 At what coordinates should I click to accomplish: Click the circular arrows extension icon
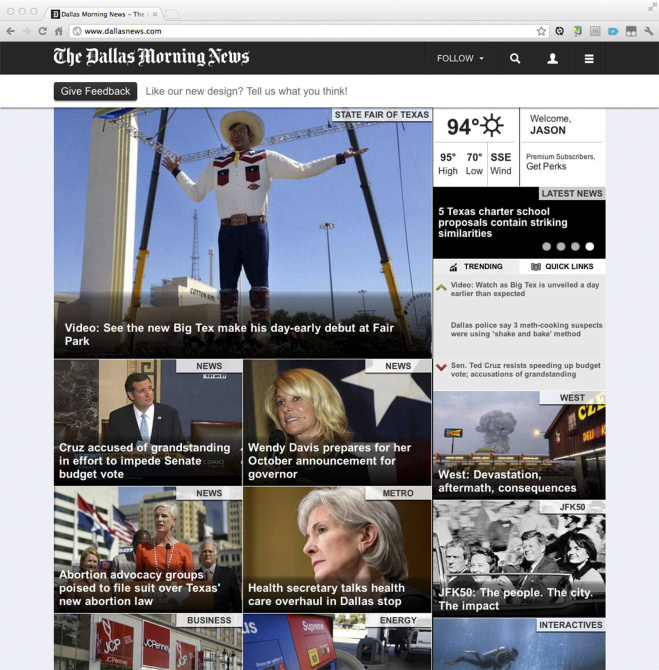[x=559, y=31]
